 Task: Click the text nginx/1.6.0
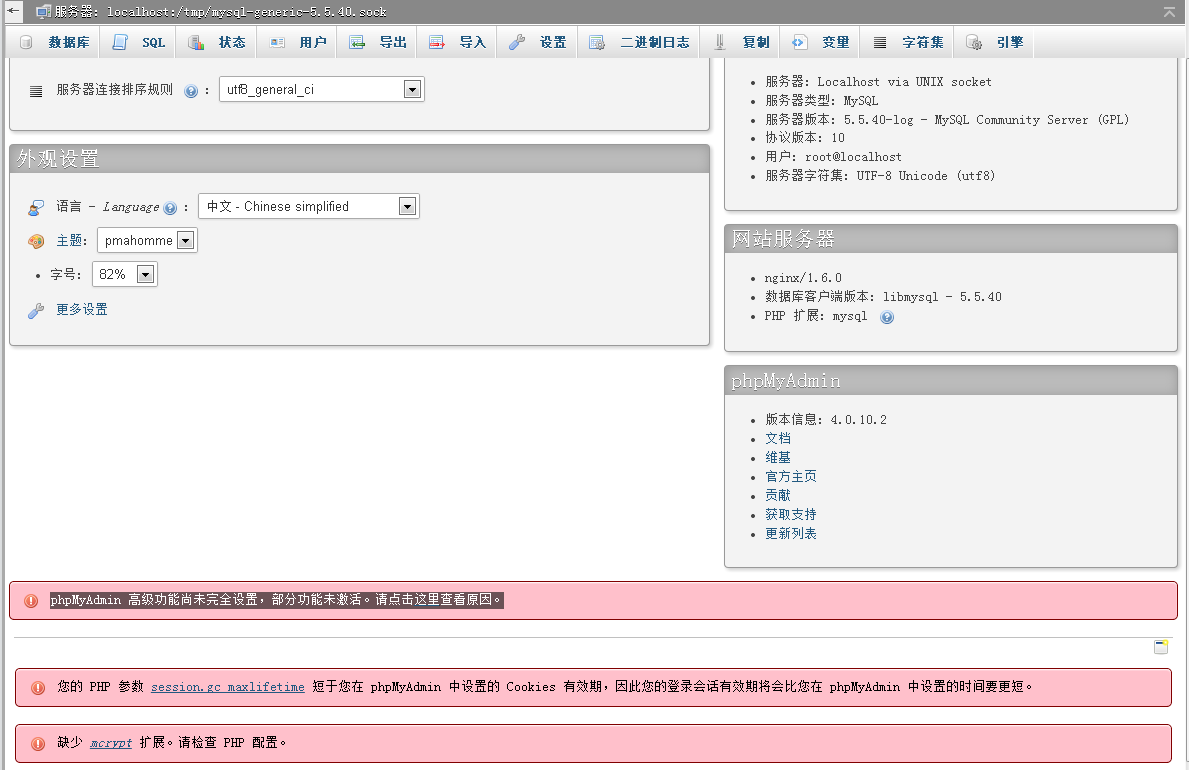tap(803, 278)
